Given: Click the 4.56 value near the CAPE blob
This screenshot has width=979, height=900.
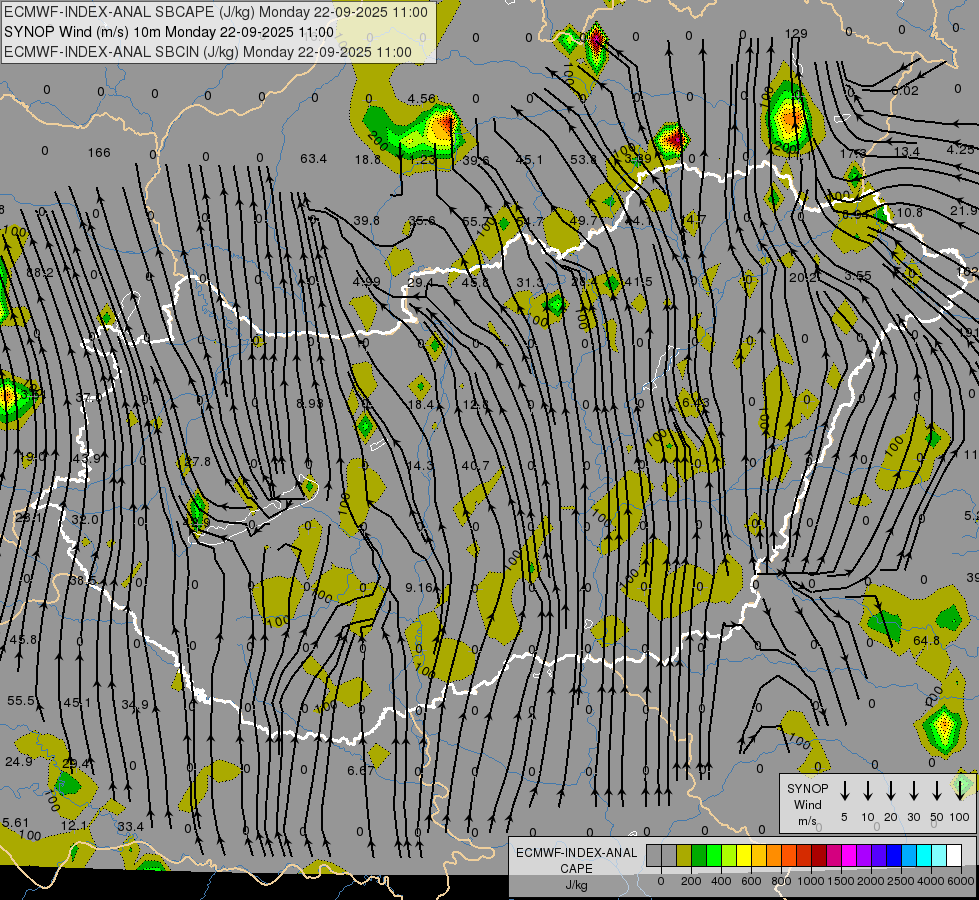Looking at the screenshot, I should (421, 99).
